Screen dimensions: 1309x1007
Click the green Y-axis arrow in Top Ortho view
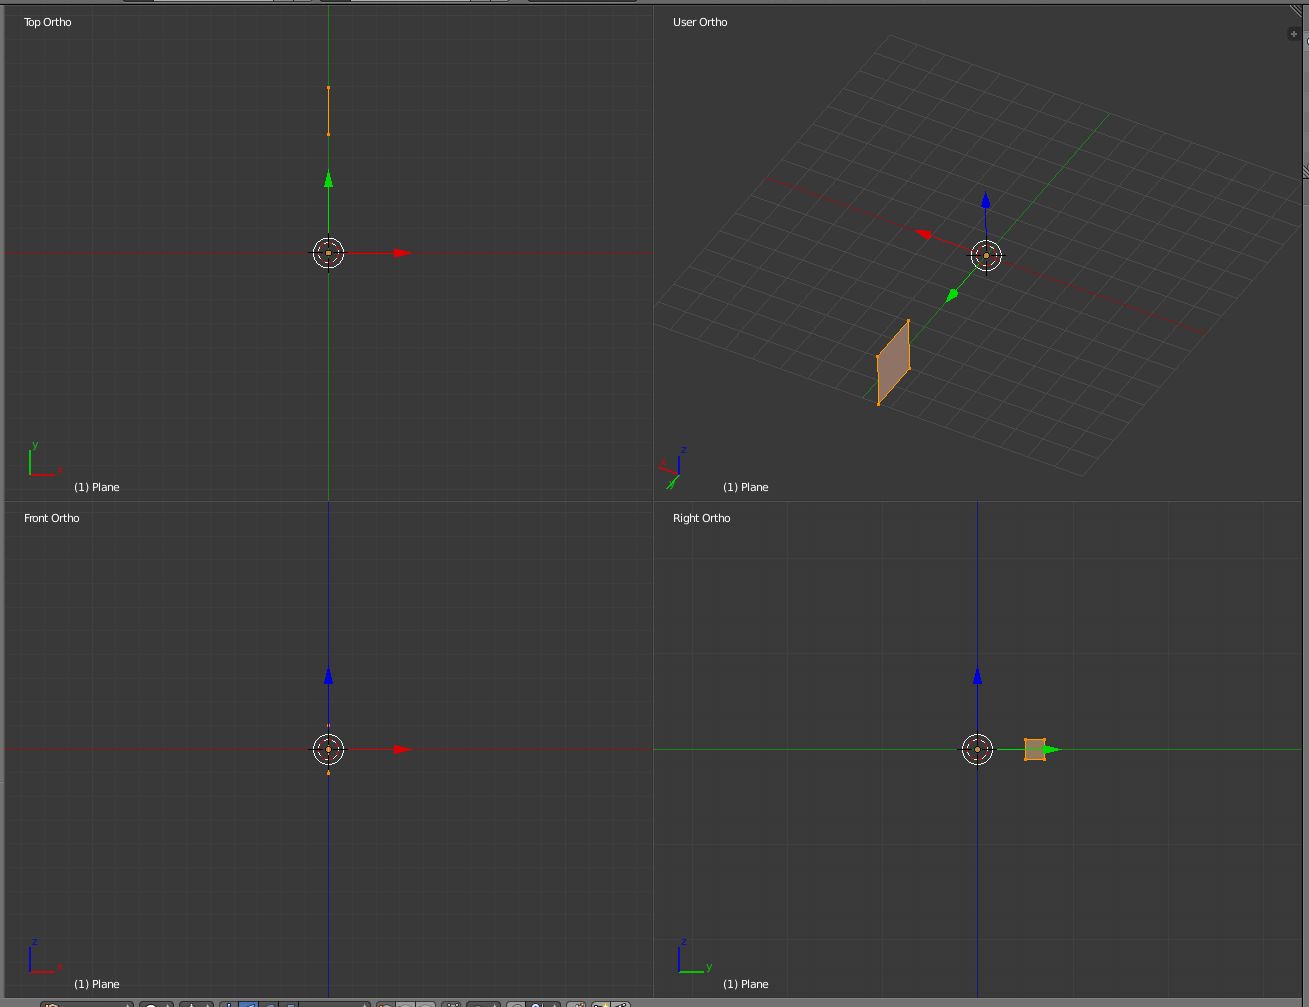[328, 179]
